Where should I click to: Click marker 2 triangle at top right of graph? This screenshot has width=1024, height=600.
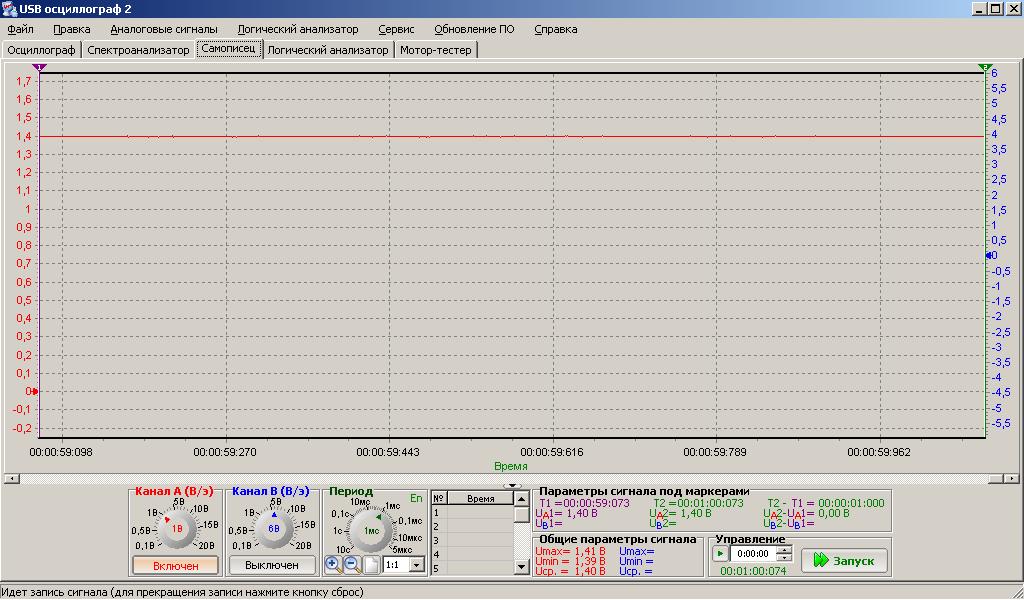coord(984,67)
